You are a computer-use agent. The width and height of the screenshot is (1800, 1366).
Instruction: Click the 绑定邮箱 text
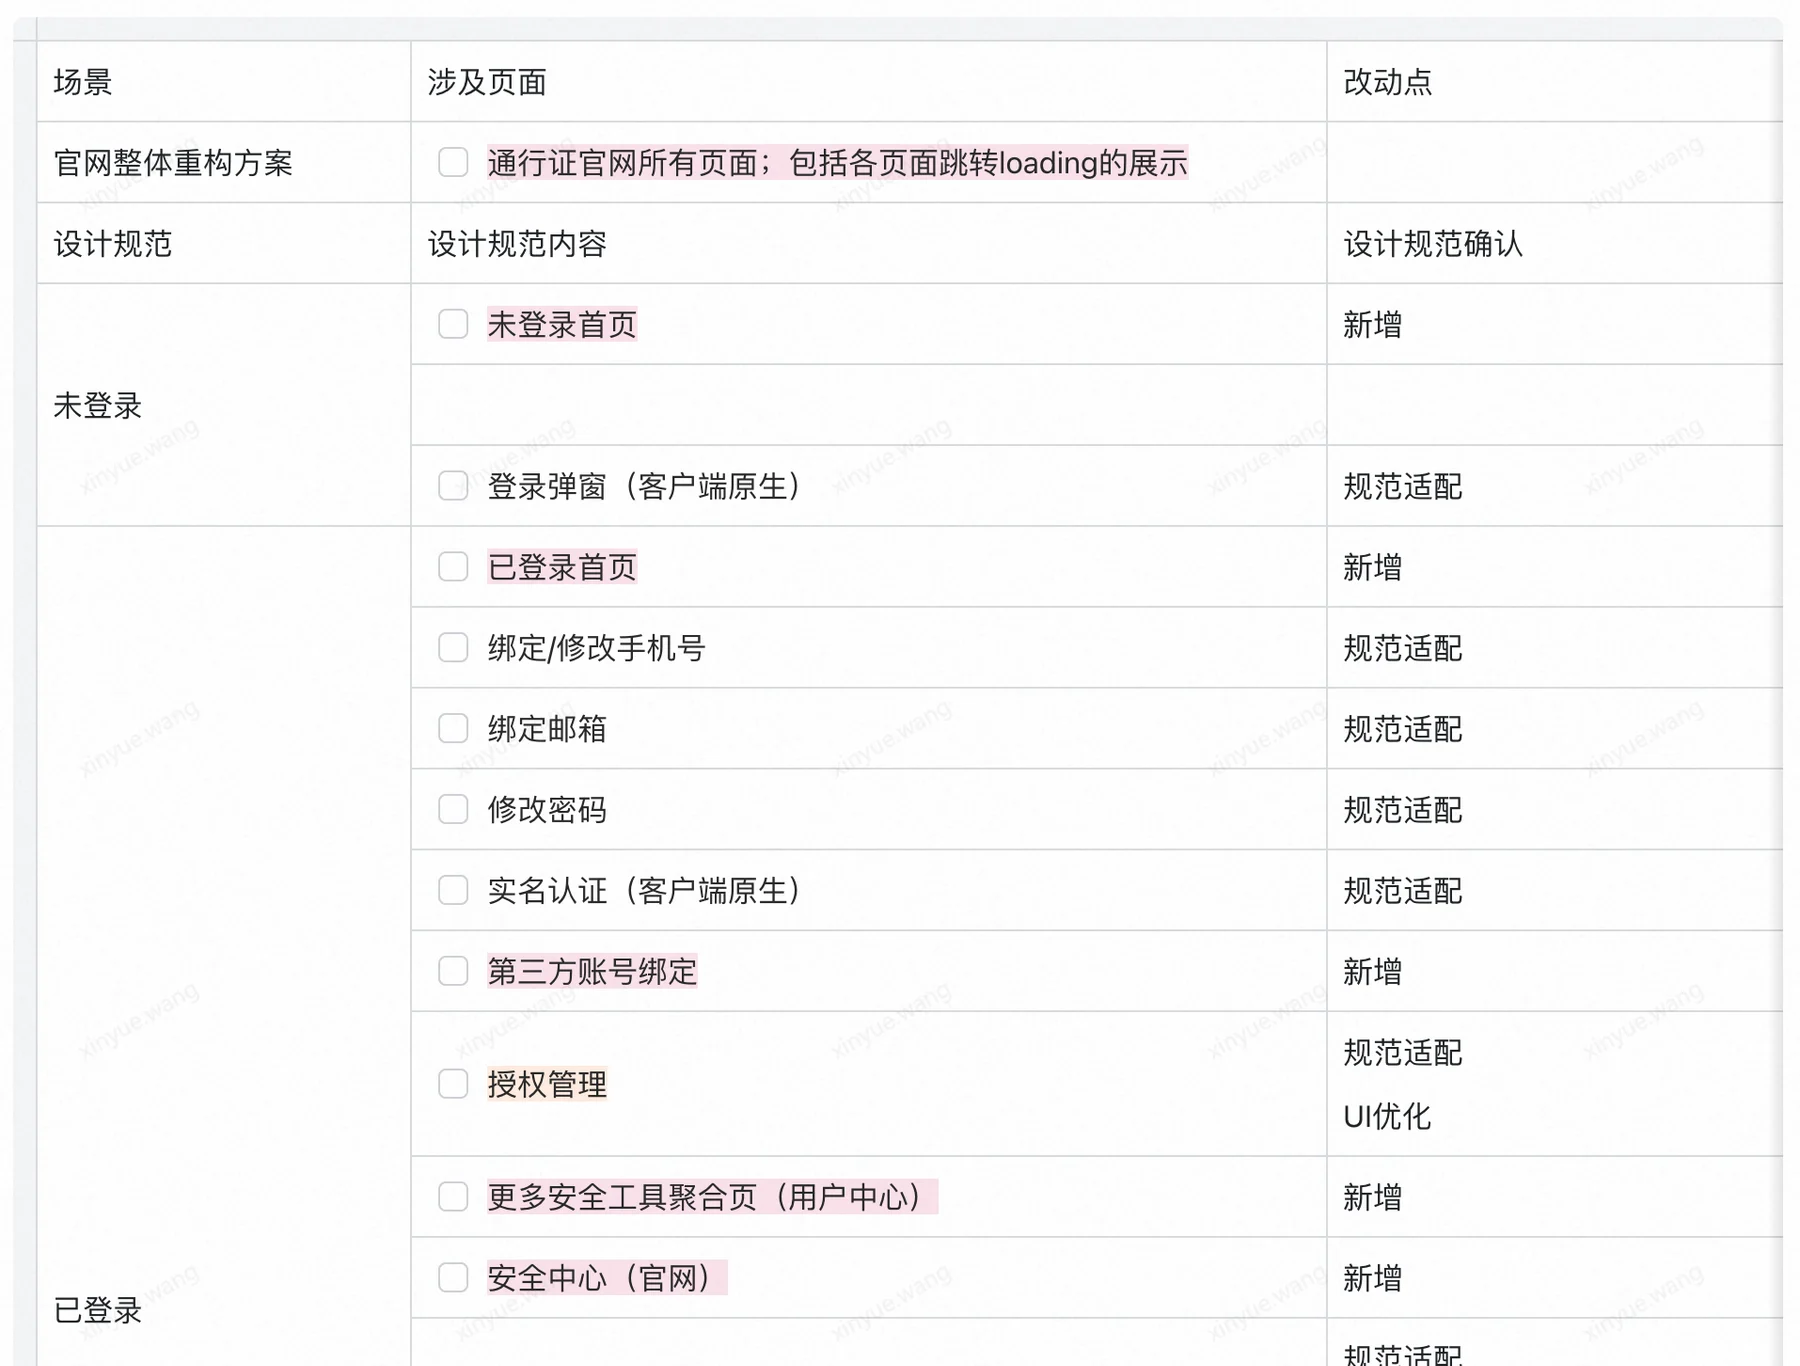point(547,730)
